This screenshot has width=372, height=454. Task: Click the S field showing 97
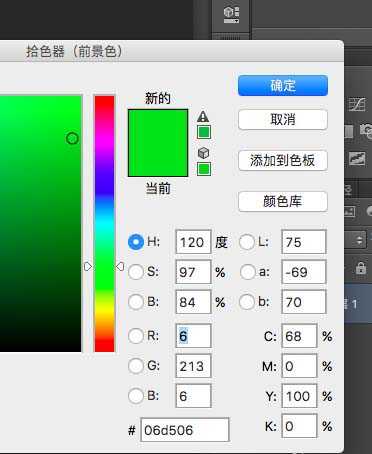point(193,272)
